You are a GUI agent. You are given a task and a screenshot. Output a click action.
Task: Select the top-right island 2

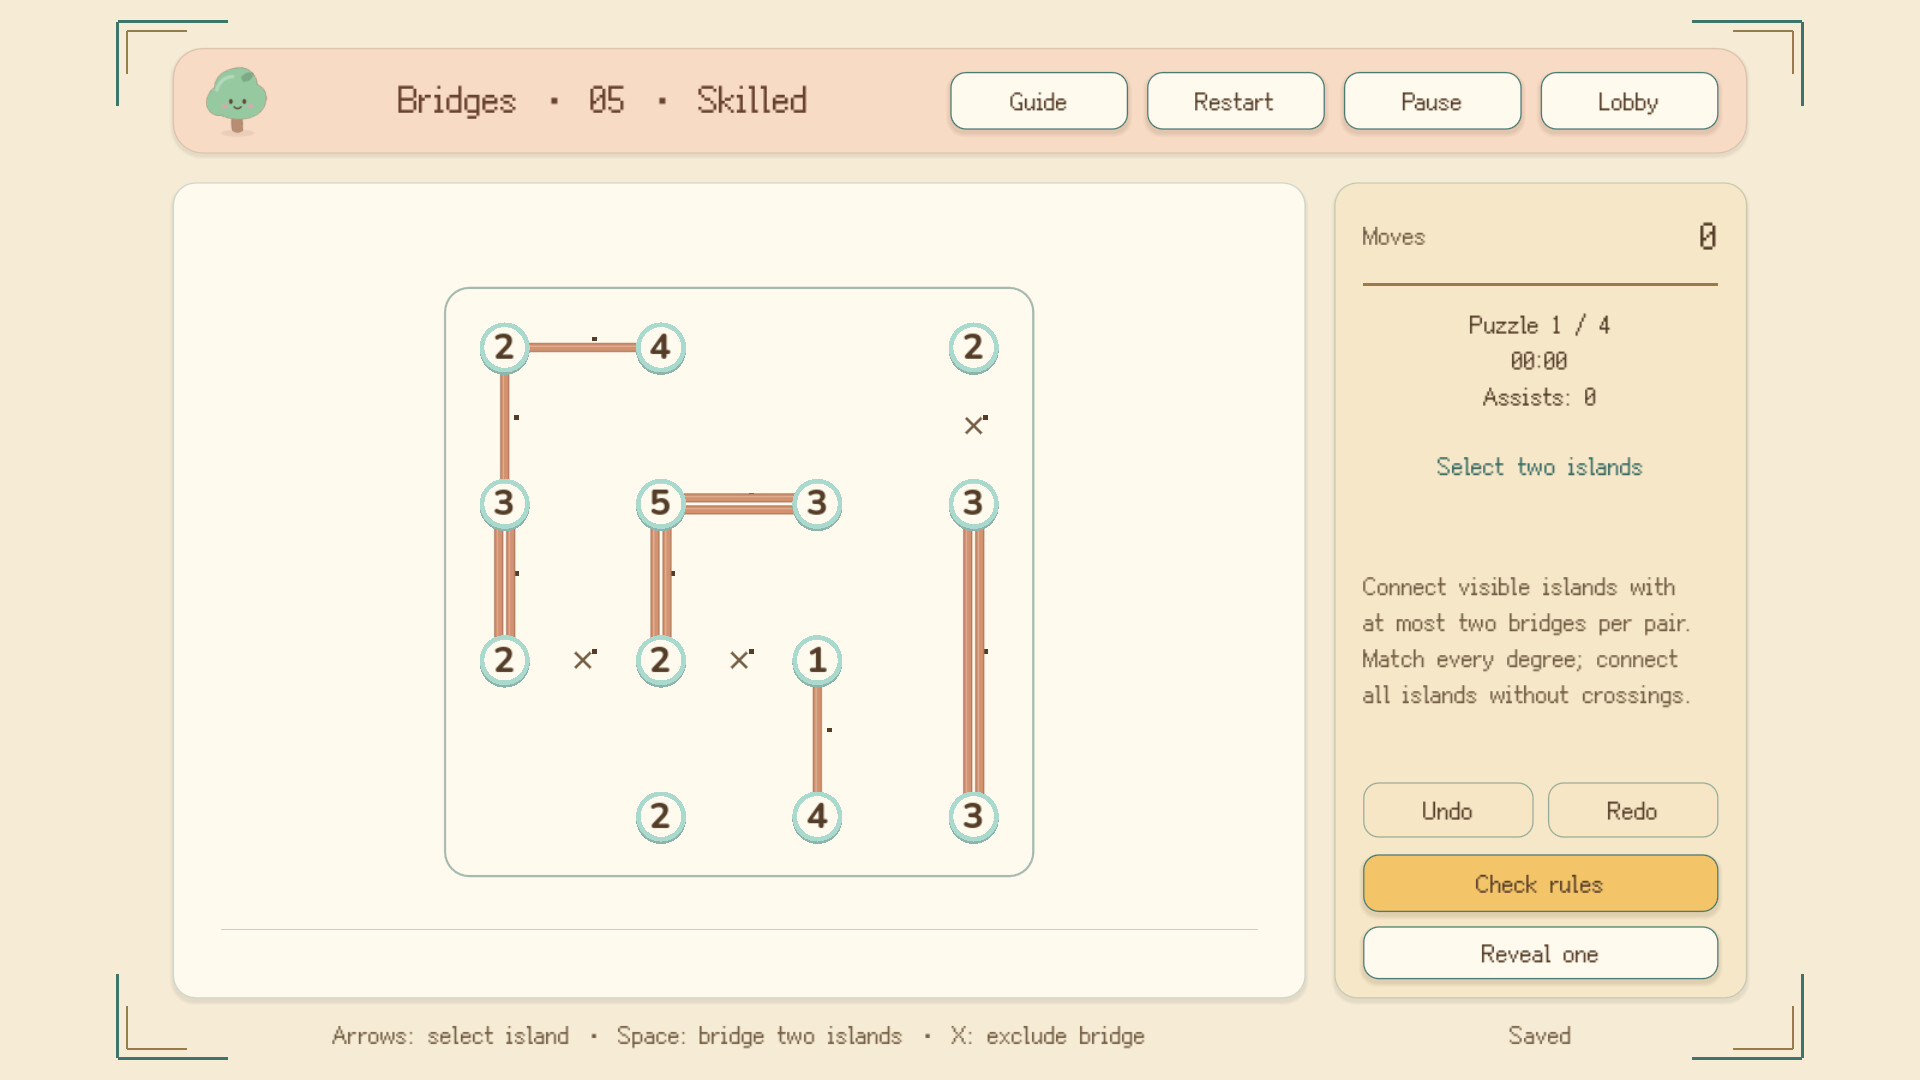(973, 348)
